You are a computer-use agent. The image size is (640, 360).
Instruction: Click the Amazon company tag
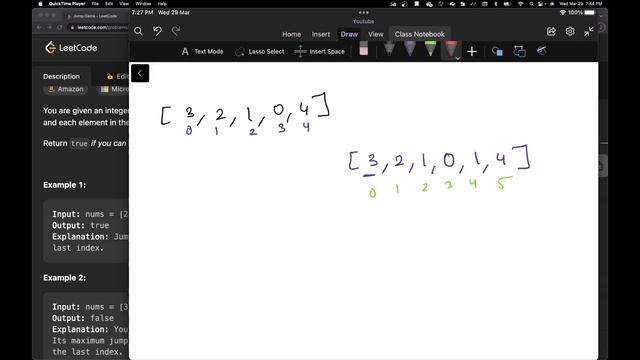(x=66, y=89)
